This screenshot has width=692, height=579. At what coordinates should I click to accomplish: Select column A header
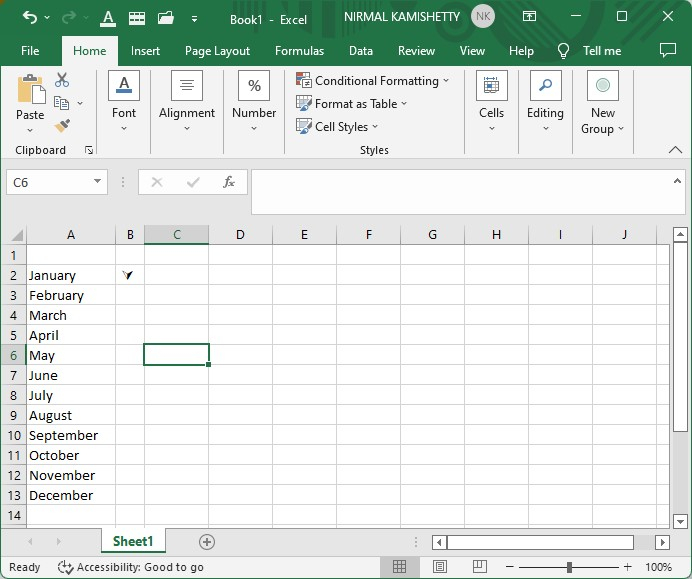[x=71, y=235]
